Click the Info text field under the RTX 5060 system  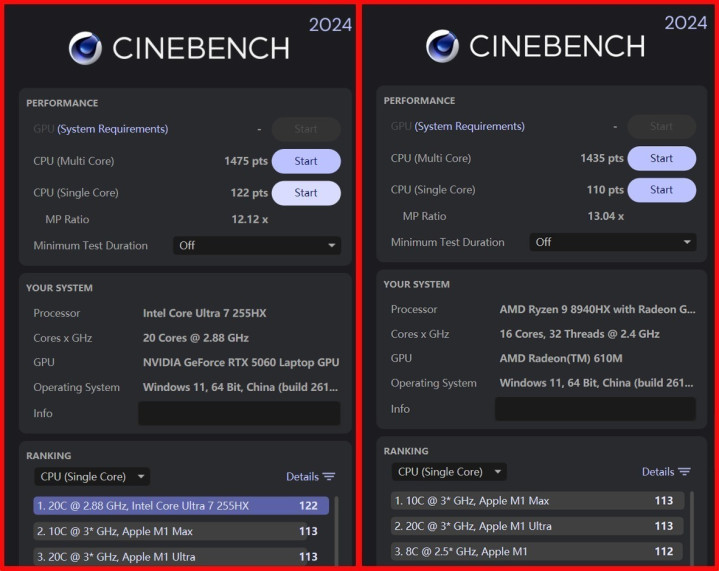[x=238, y=413]
